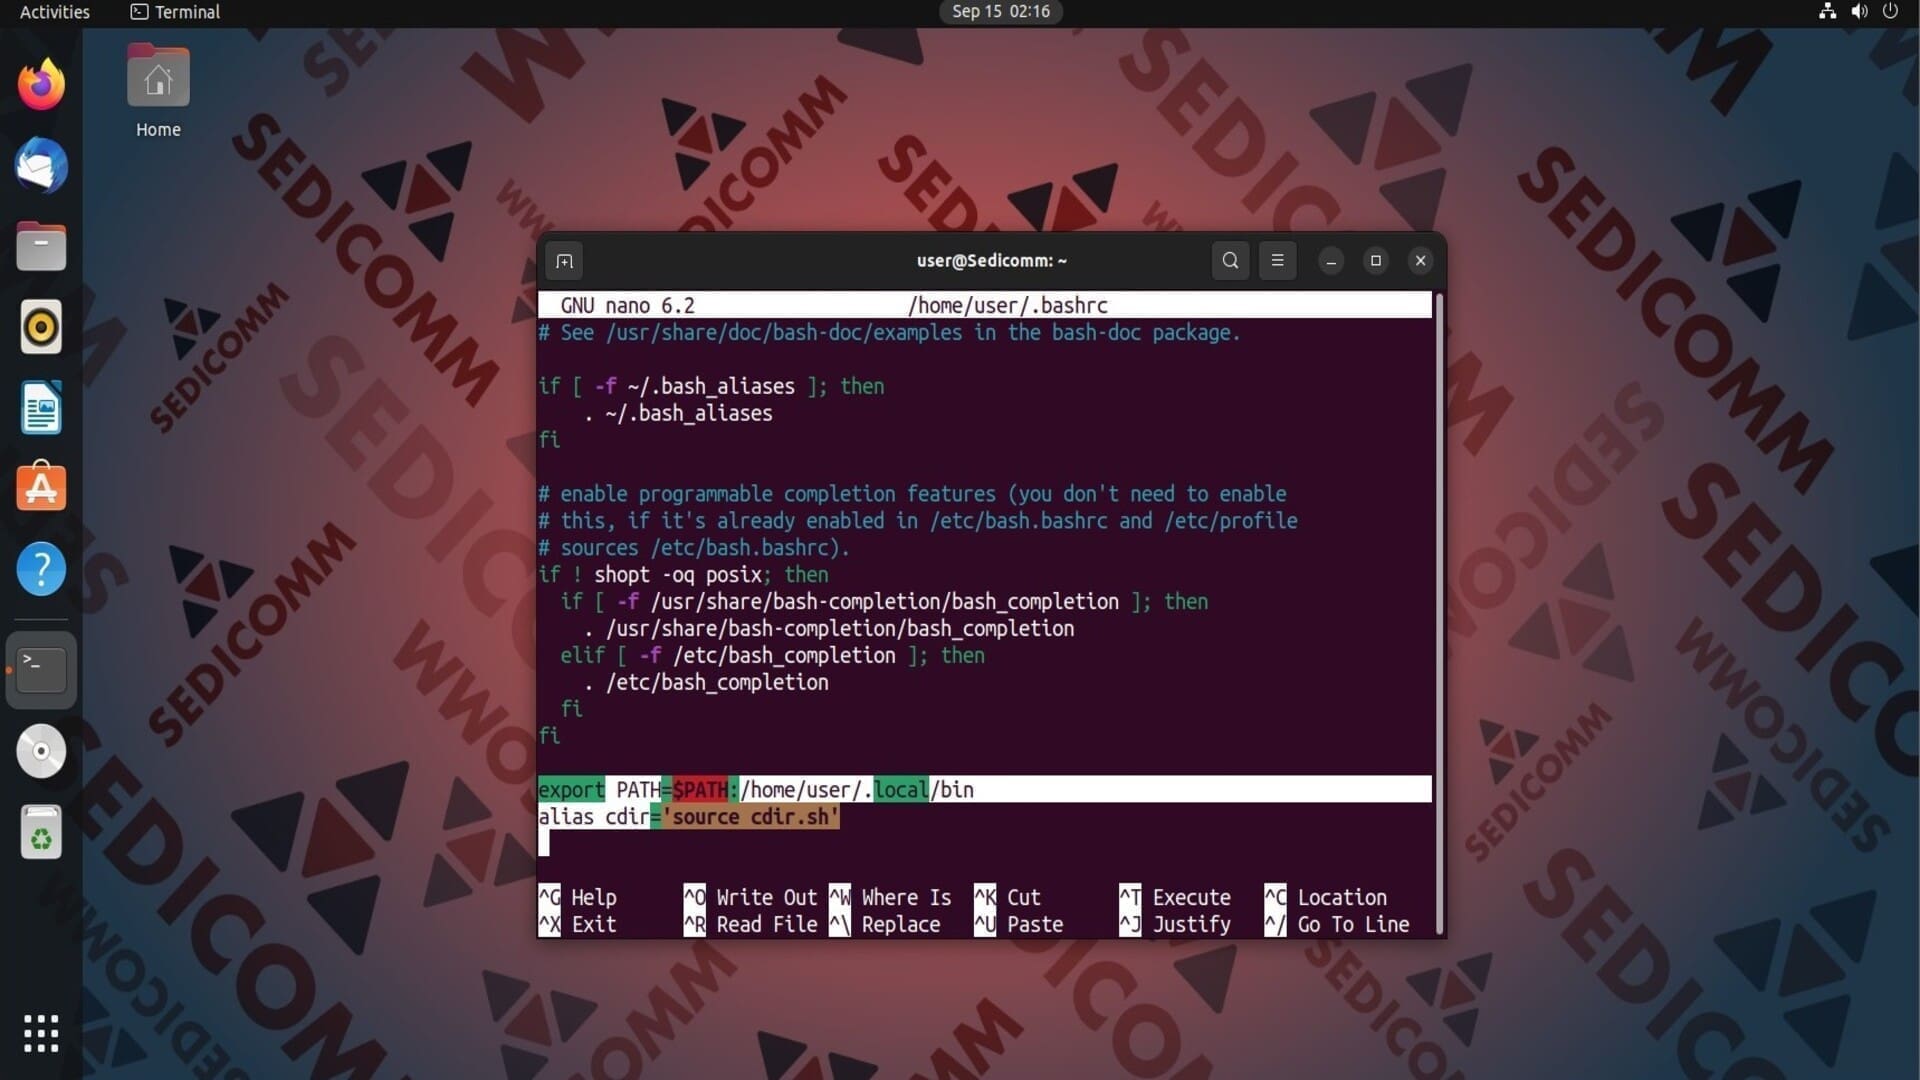This screenshot has width=1920, height=1080.
Task: Open Ubuntu Software store icon
Action: click(41, 488)
